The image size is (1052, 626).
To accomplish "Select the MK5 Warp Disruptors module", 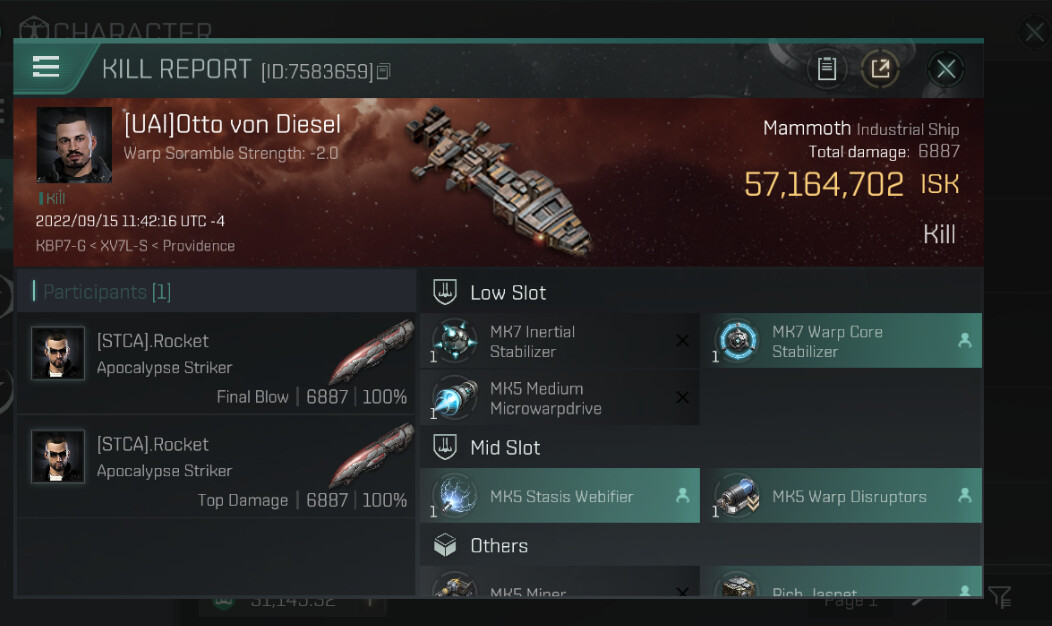I will (x=841, y=496).
